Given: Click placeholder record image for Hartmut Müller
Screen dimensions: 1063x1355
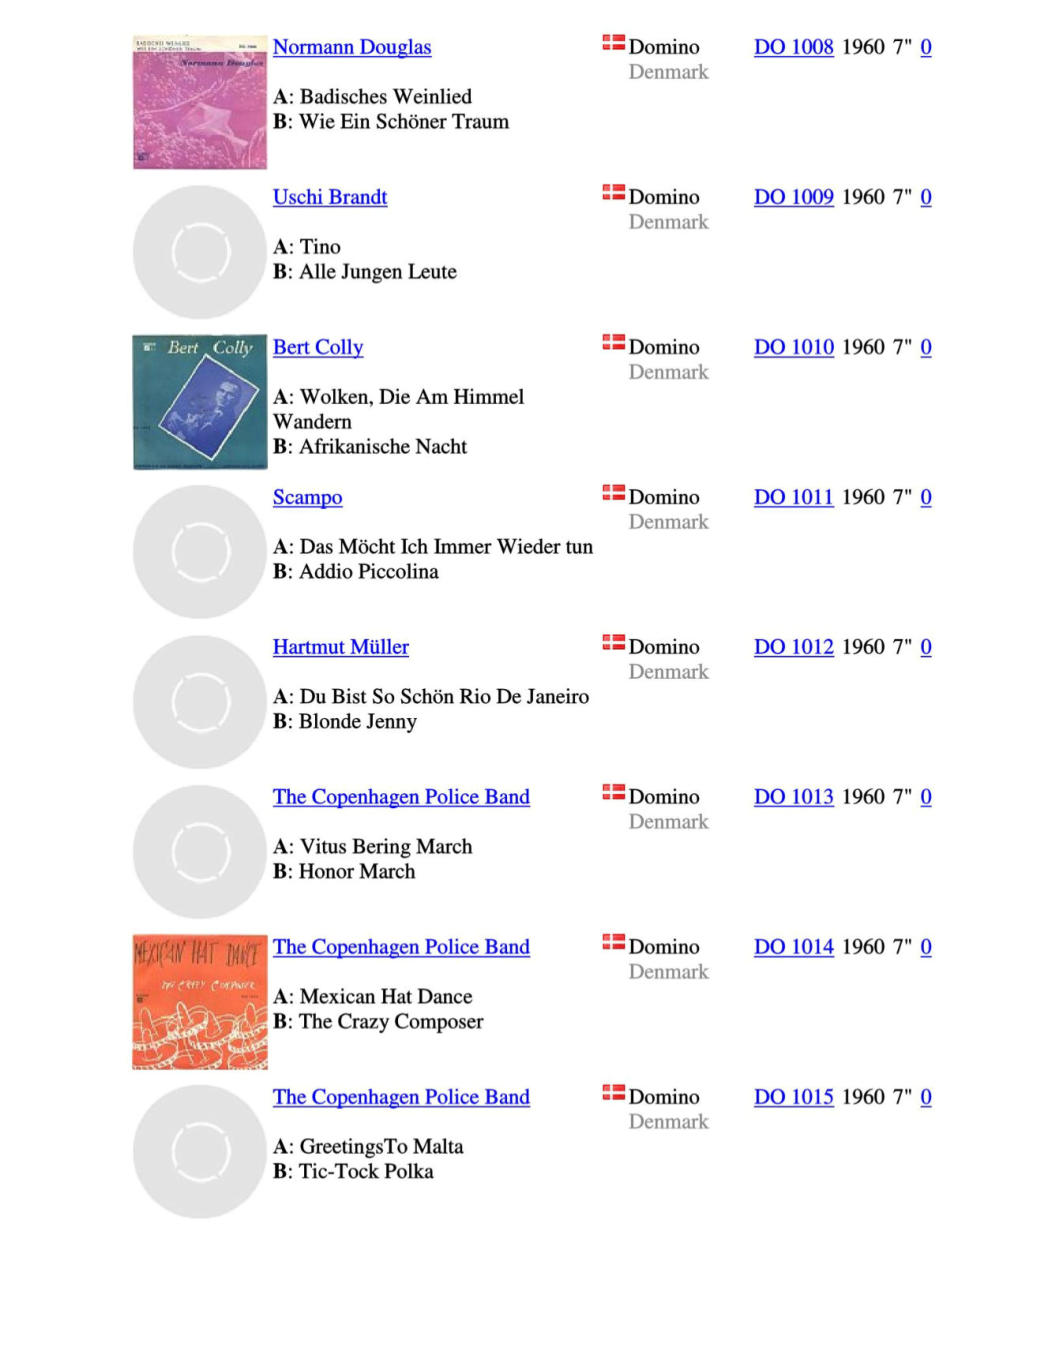Looking at the screenshot, I should click(200, 702).
